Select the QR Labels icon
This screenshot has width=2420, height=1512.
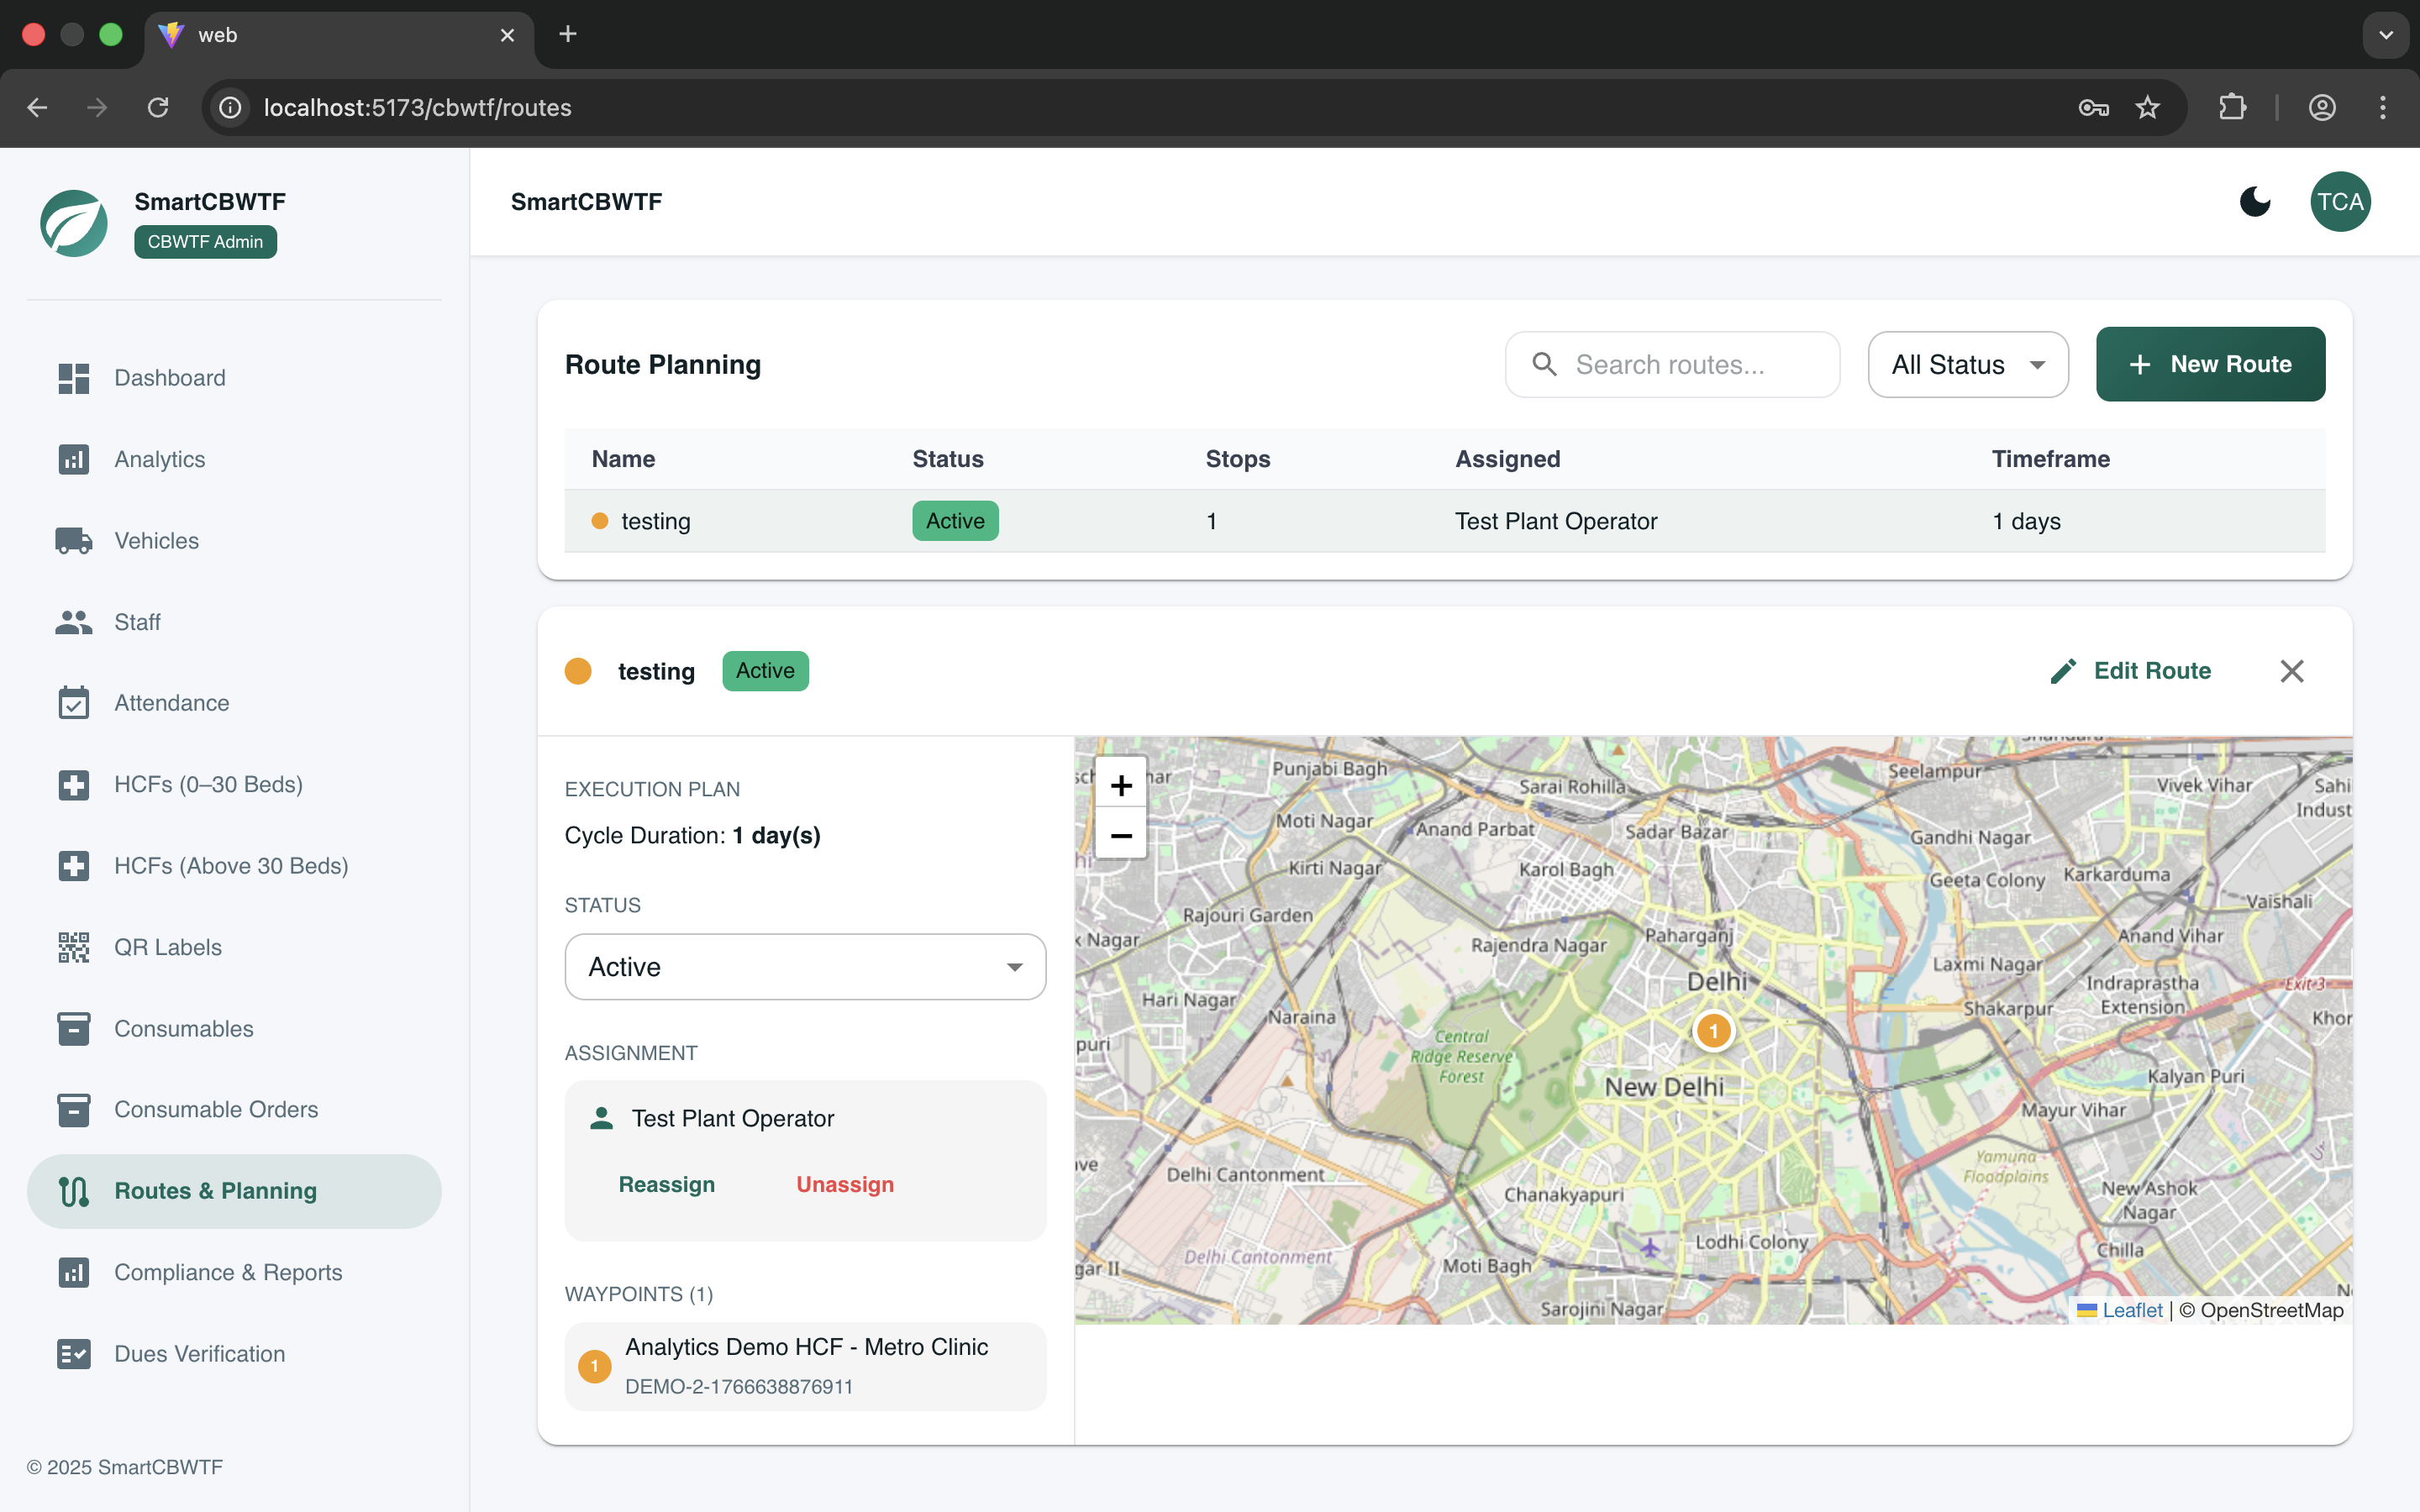pos(74,946)
